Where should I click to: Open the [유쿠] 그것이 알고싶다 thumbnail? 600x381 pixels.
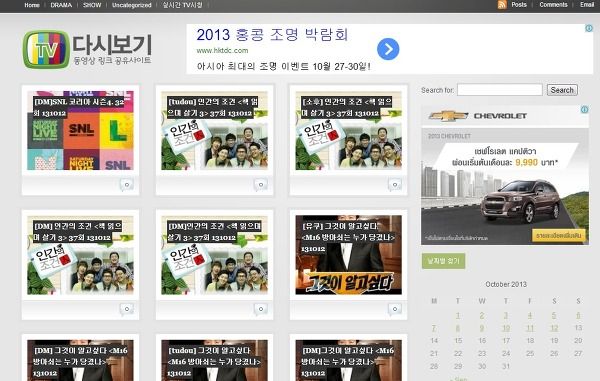[349, 255]
